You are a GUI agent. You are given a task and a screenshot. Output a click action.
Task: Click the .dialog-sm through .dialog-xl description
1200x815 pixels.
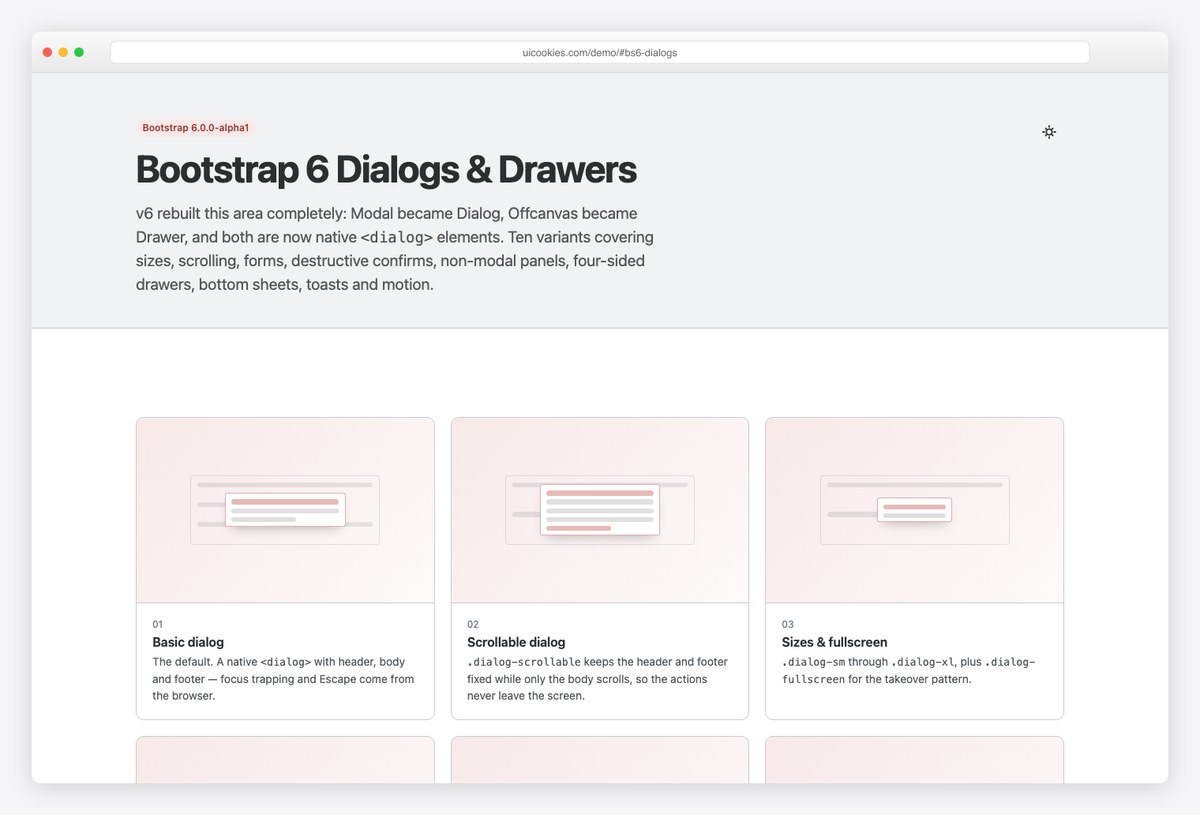(x=908, y=671)
